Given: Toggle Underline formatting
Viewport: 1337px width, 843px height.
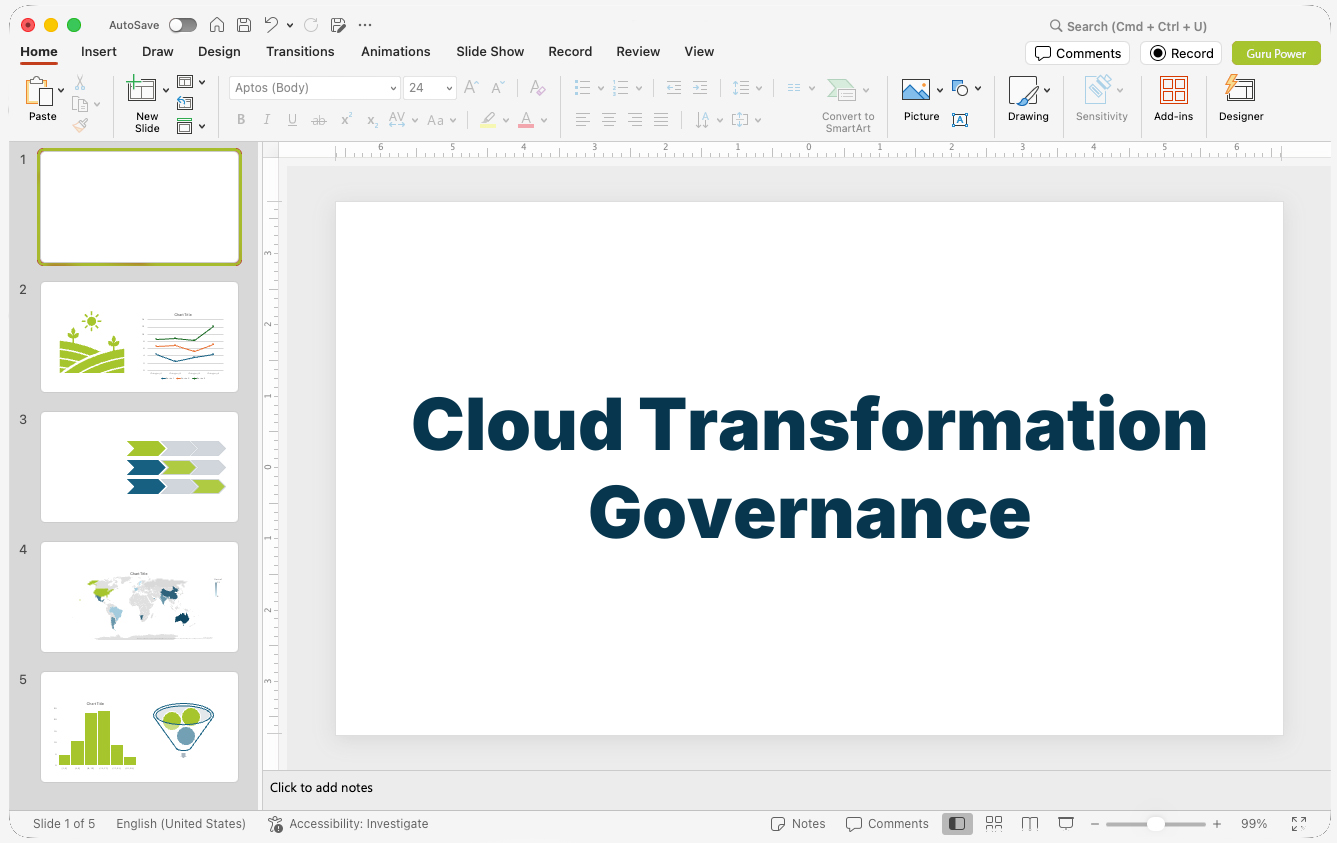Looking at the screenshot, I should (x=292, y=120).
